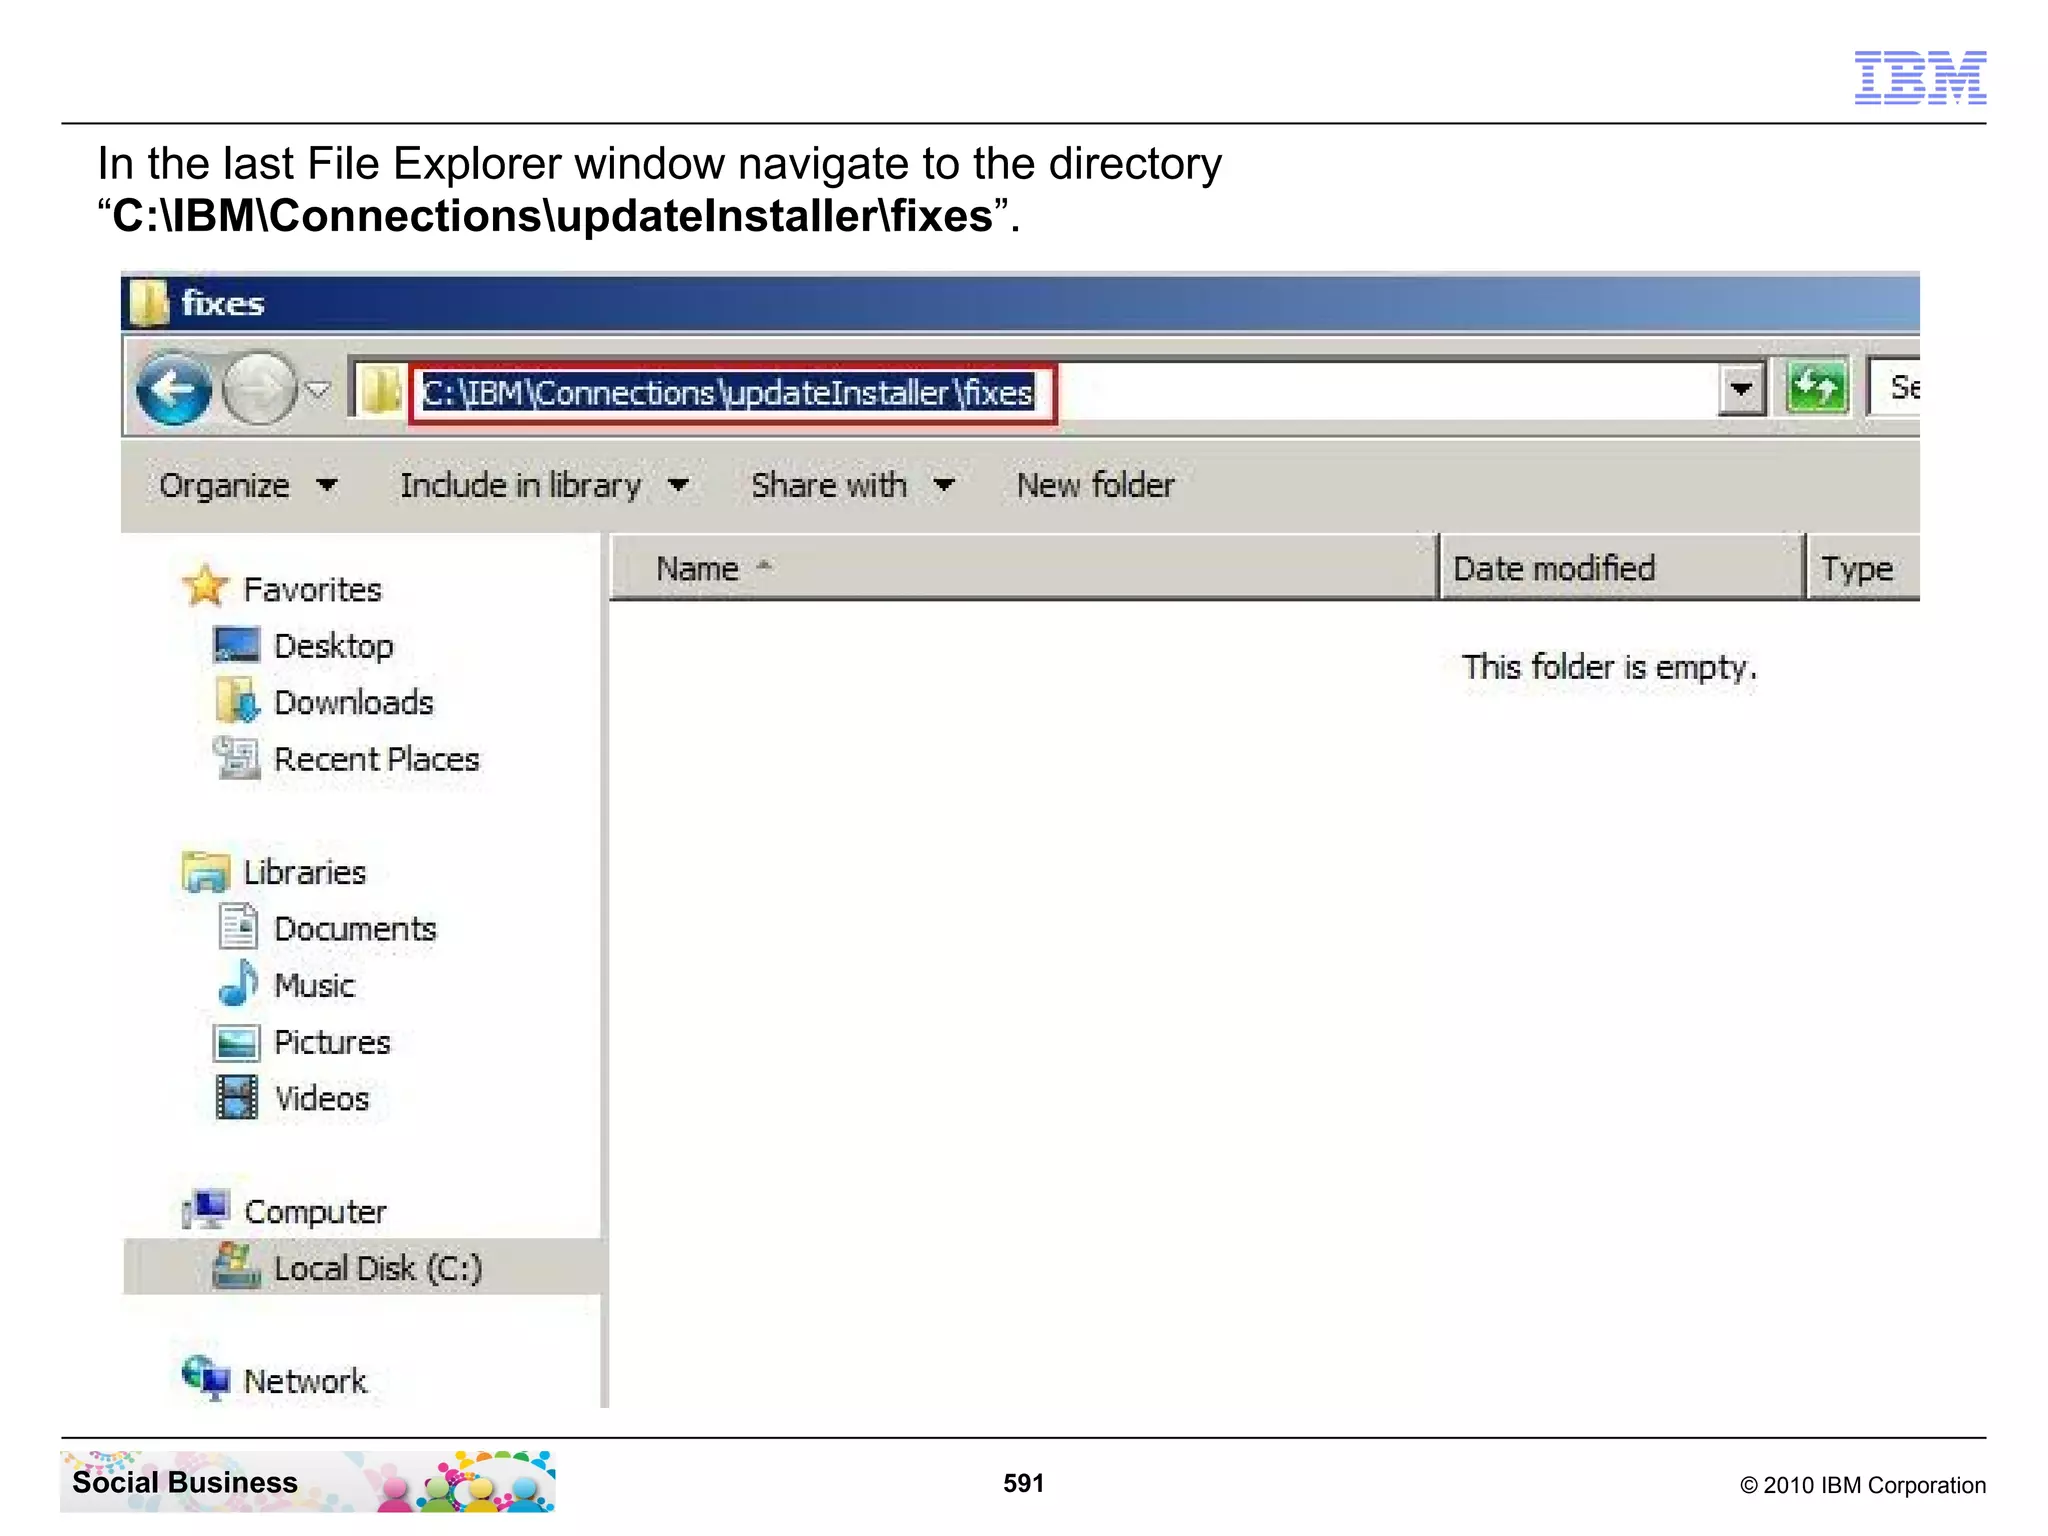Click the Favorites star icon
Screen dimensions: 2048x1536
(x=206, y=587)
